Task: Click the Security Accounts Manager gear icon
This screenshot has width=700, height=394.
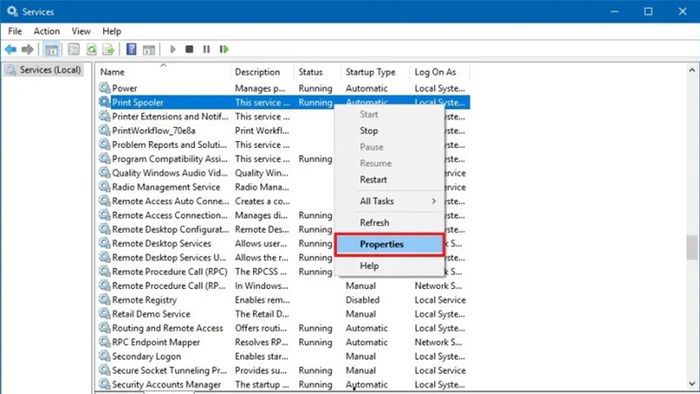Action: pyautogui.click(x=104, y=384)
